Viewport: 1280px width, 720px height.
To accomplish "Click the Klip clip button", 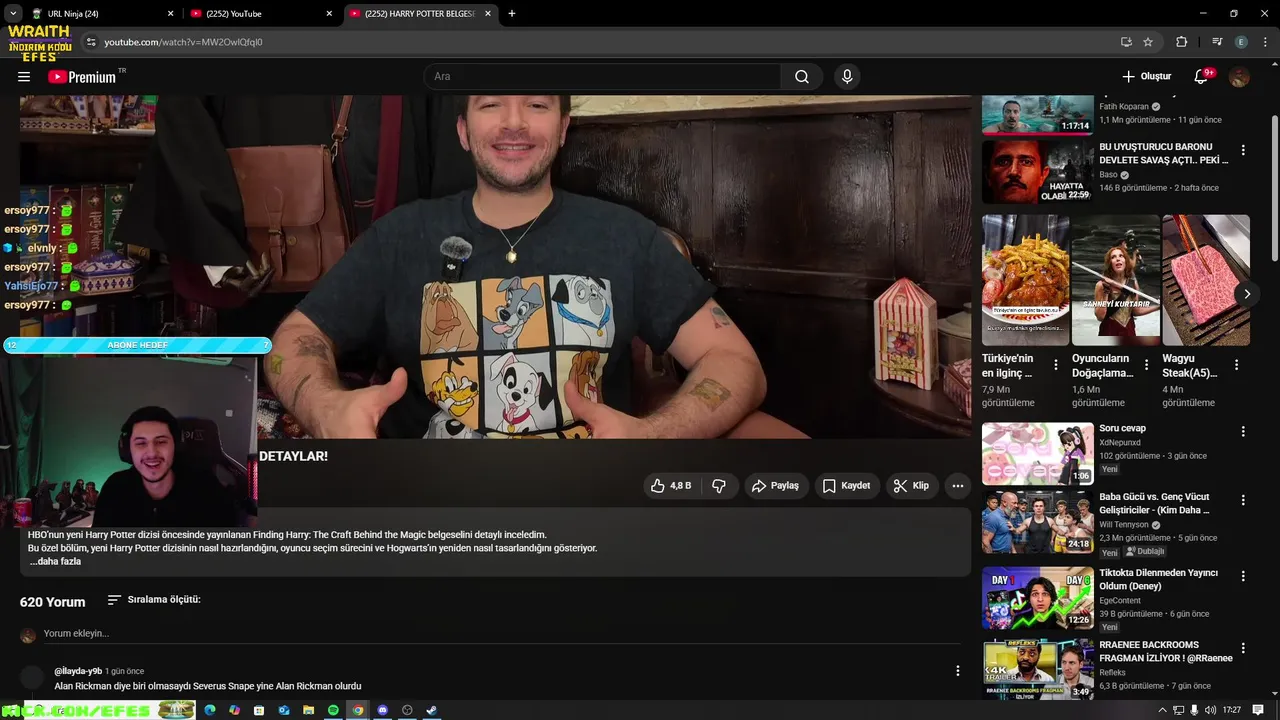I will (x=911, y=486).
